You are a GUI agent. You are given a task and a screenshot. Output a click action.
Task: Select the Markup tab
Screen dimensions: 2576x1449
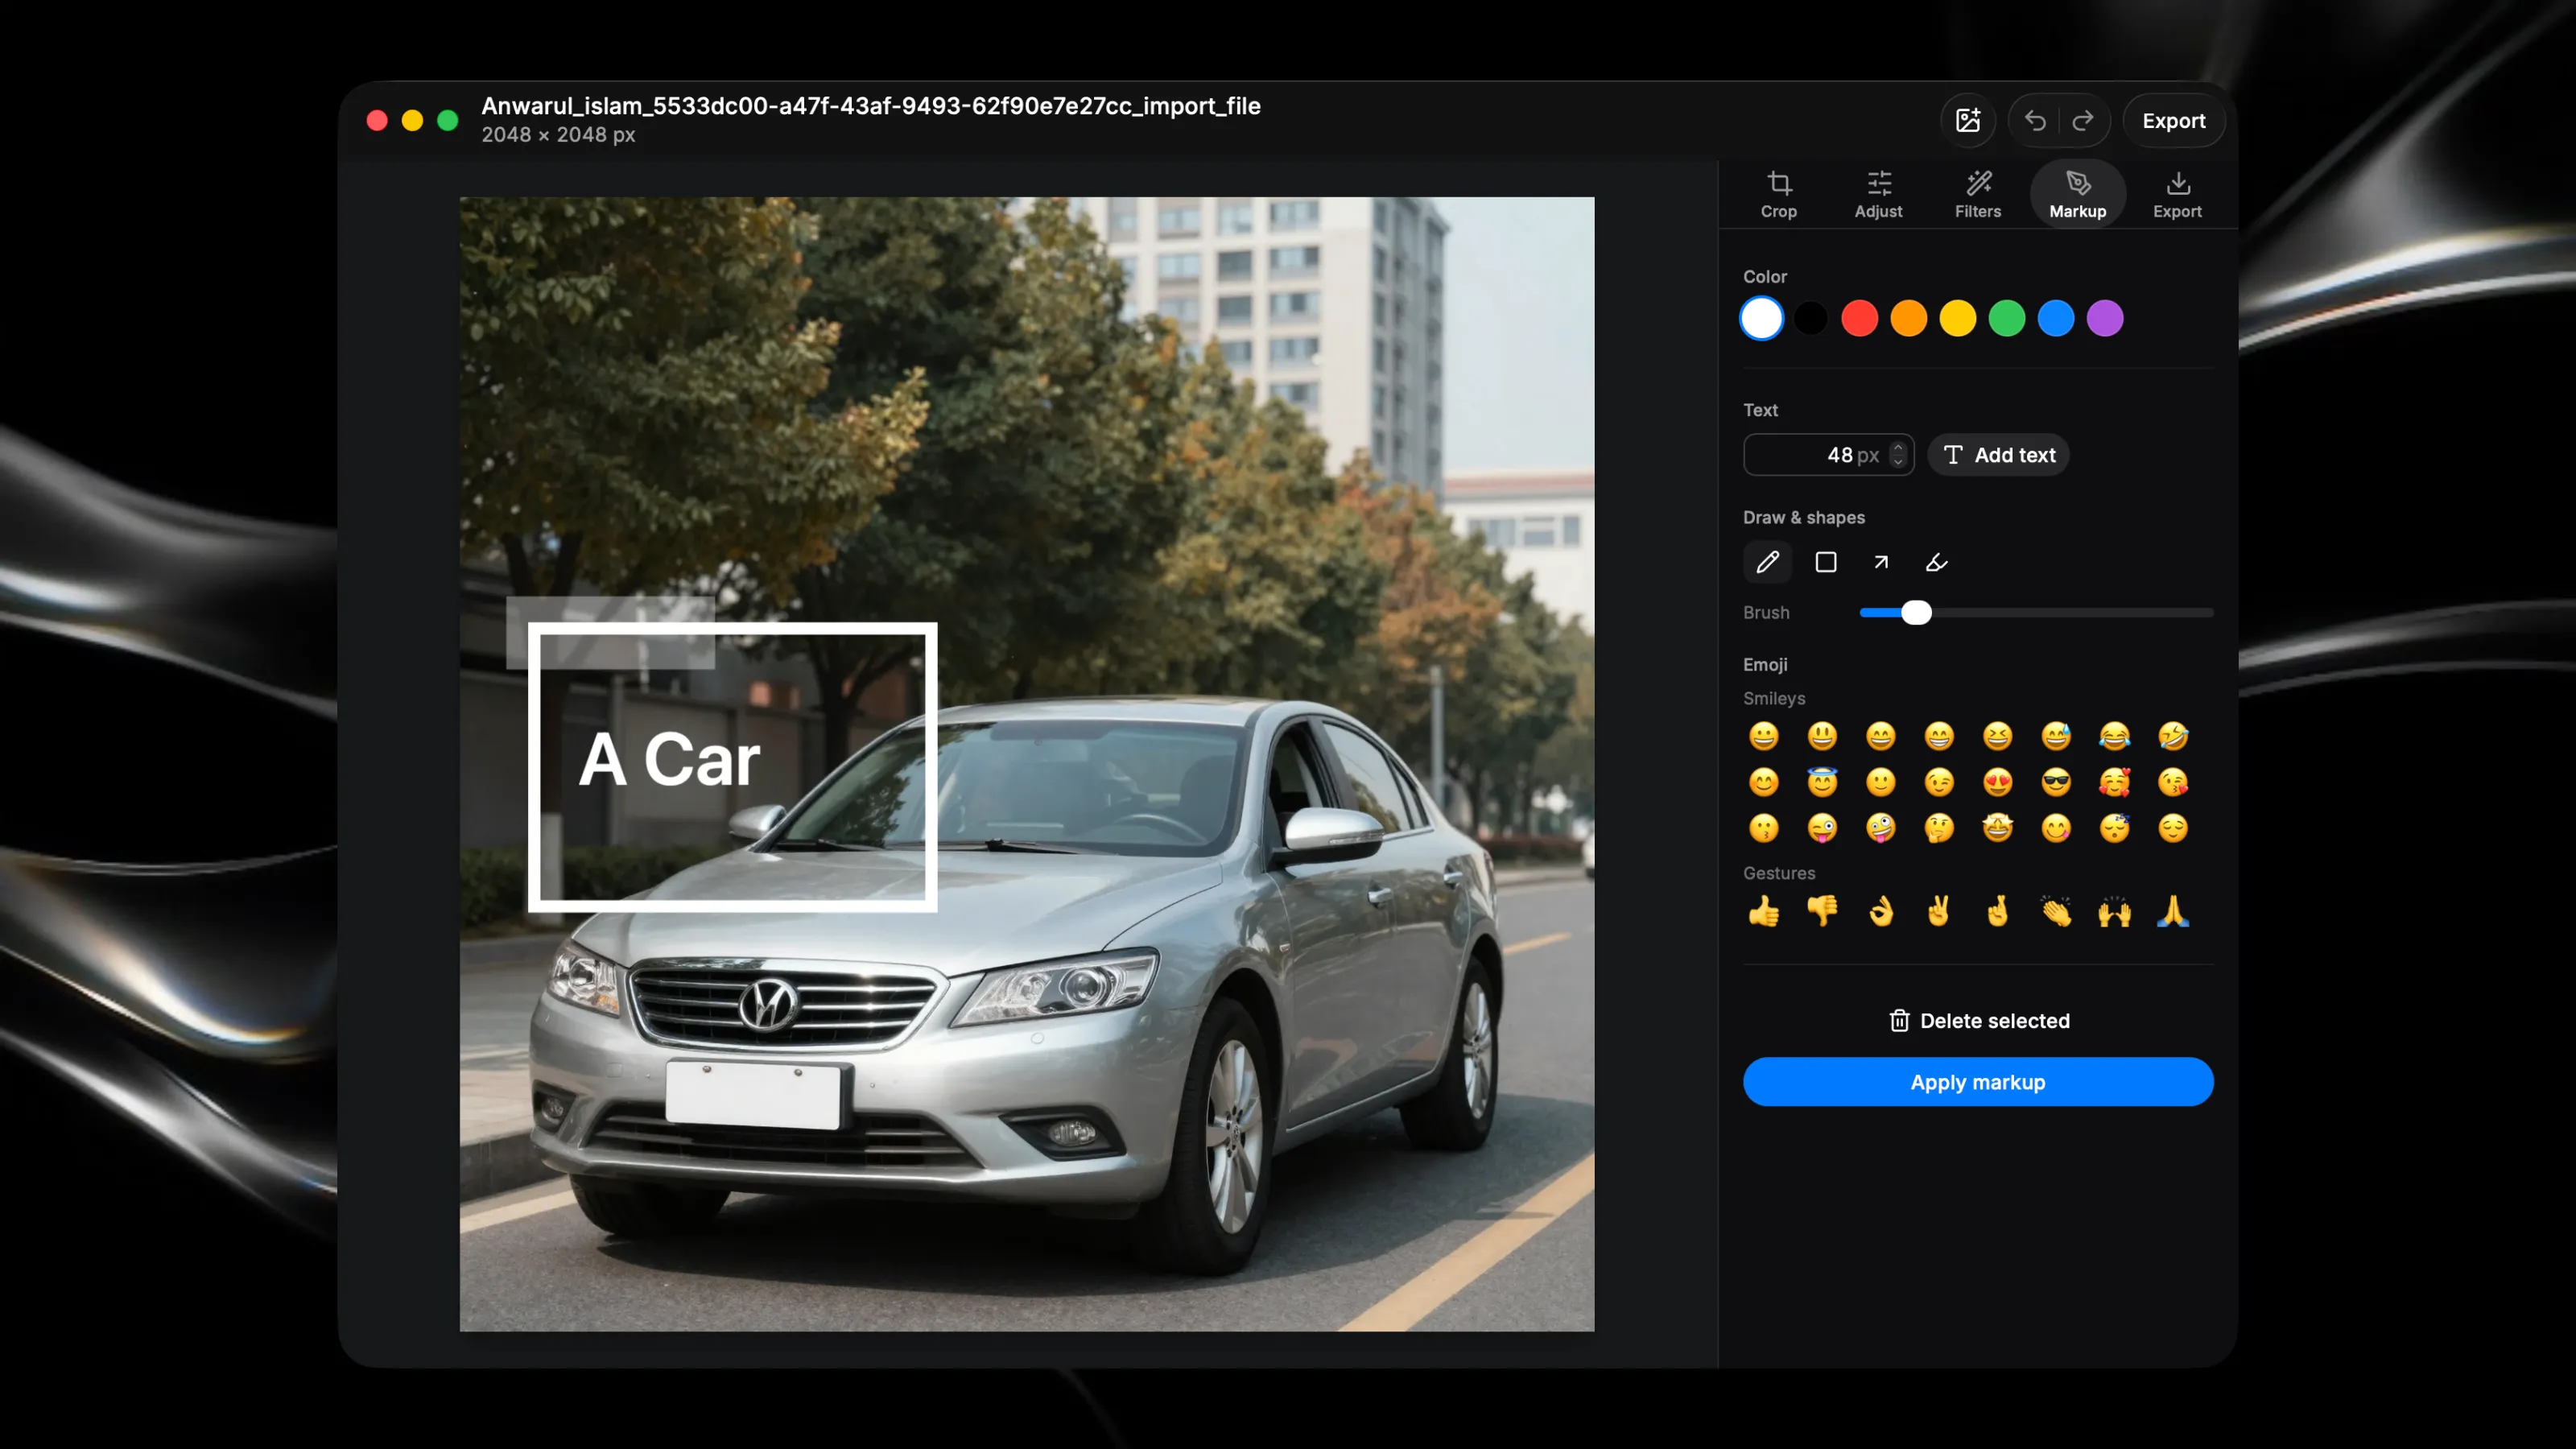[2077, 194]
